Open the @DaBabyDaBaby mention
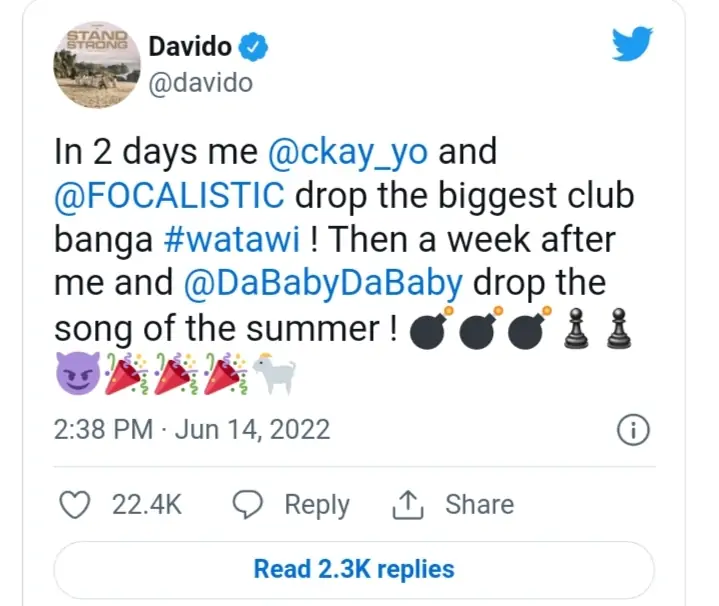Image resolution: width=719 pixels, height=606 pixels. tap(323, 283)
